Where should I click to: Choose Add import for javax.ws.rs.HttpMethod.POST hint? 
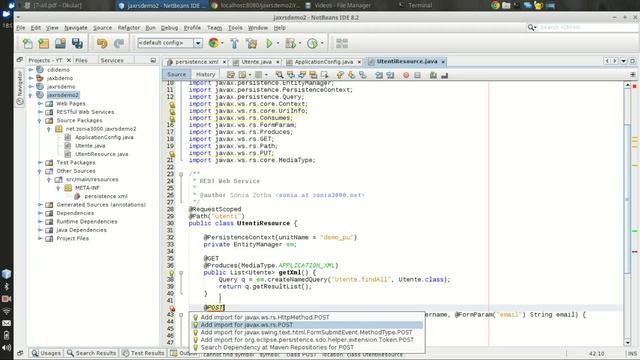(x=307, y=317)
